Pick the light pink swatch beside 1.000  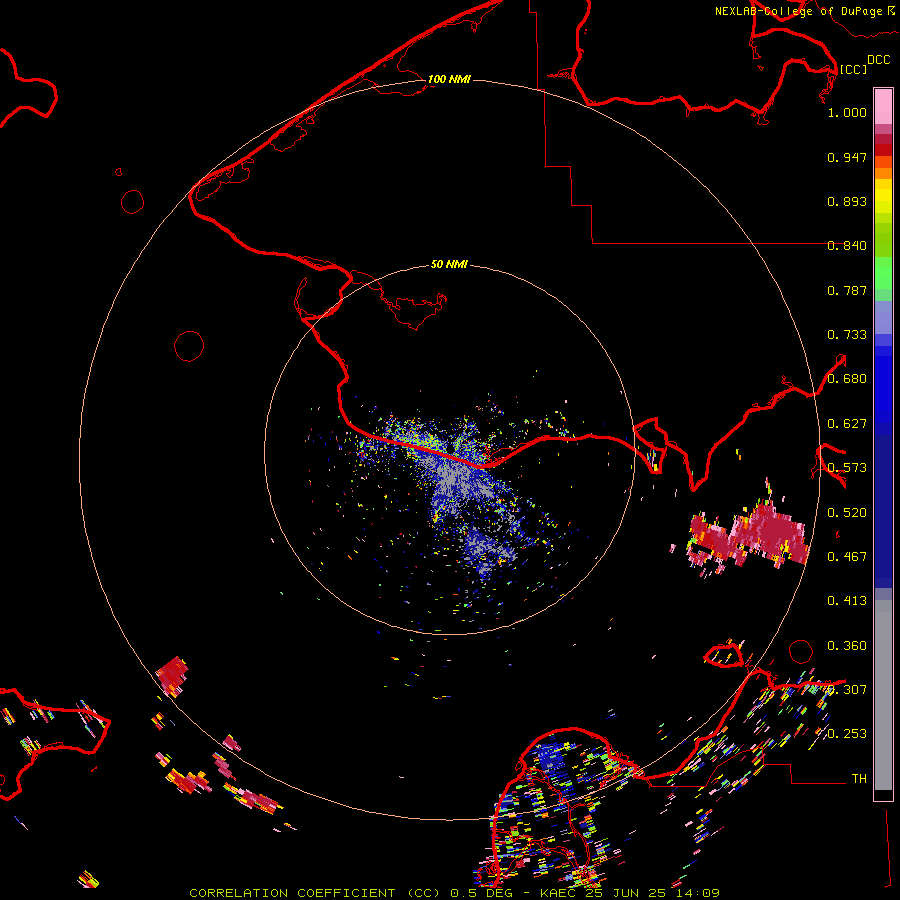tap(883, 107)
